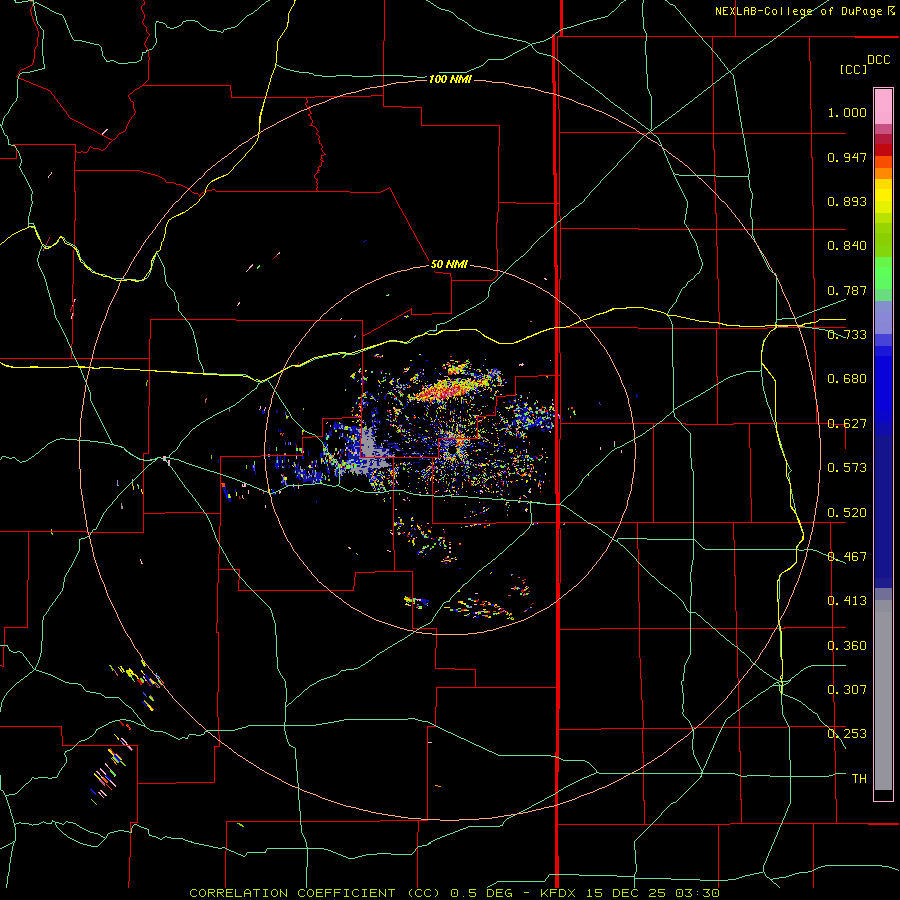The image size is (900, 900).
Task: Click the 0.627 legend value
Action: [x=847, y=424]
